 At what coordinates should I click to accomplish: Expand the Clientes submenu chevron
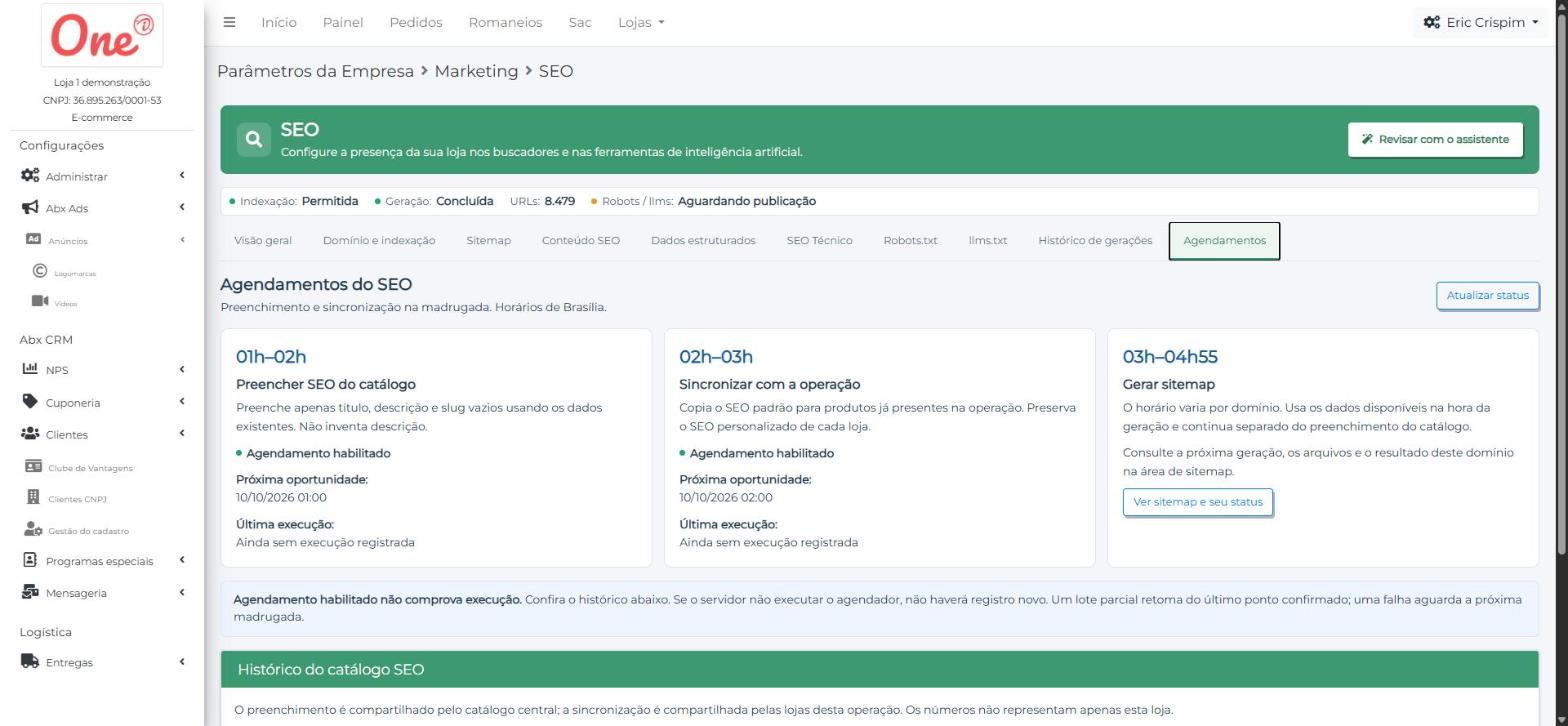(x=182, y=433)
